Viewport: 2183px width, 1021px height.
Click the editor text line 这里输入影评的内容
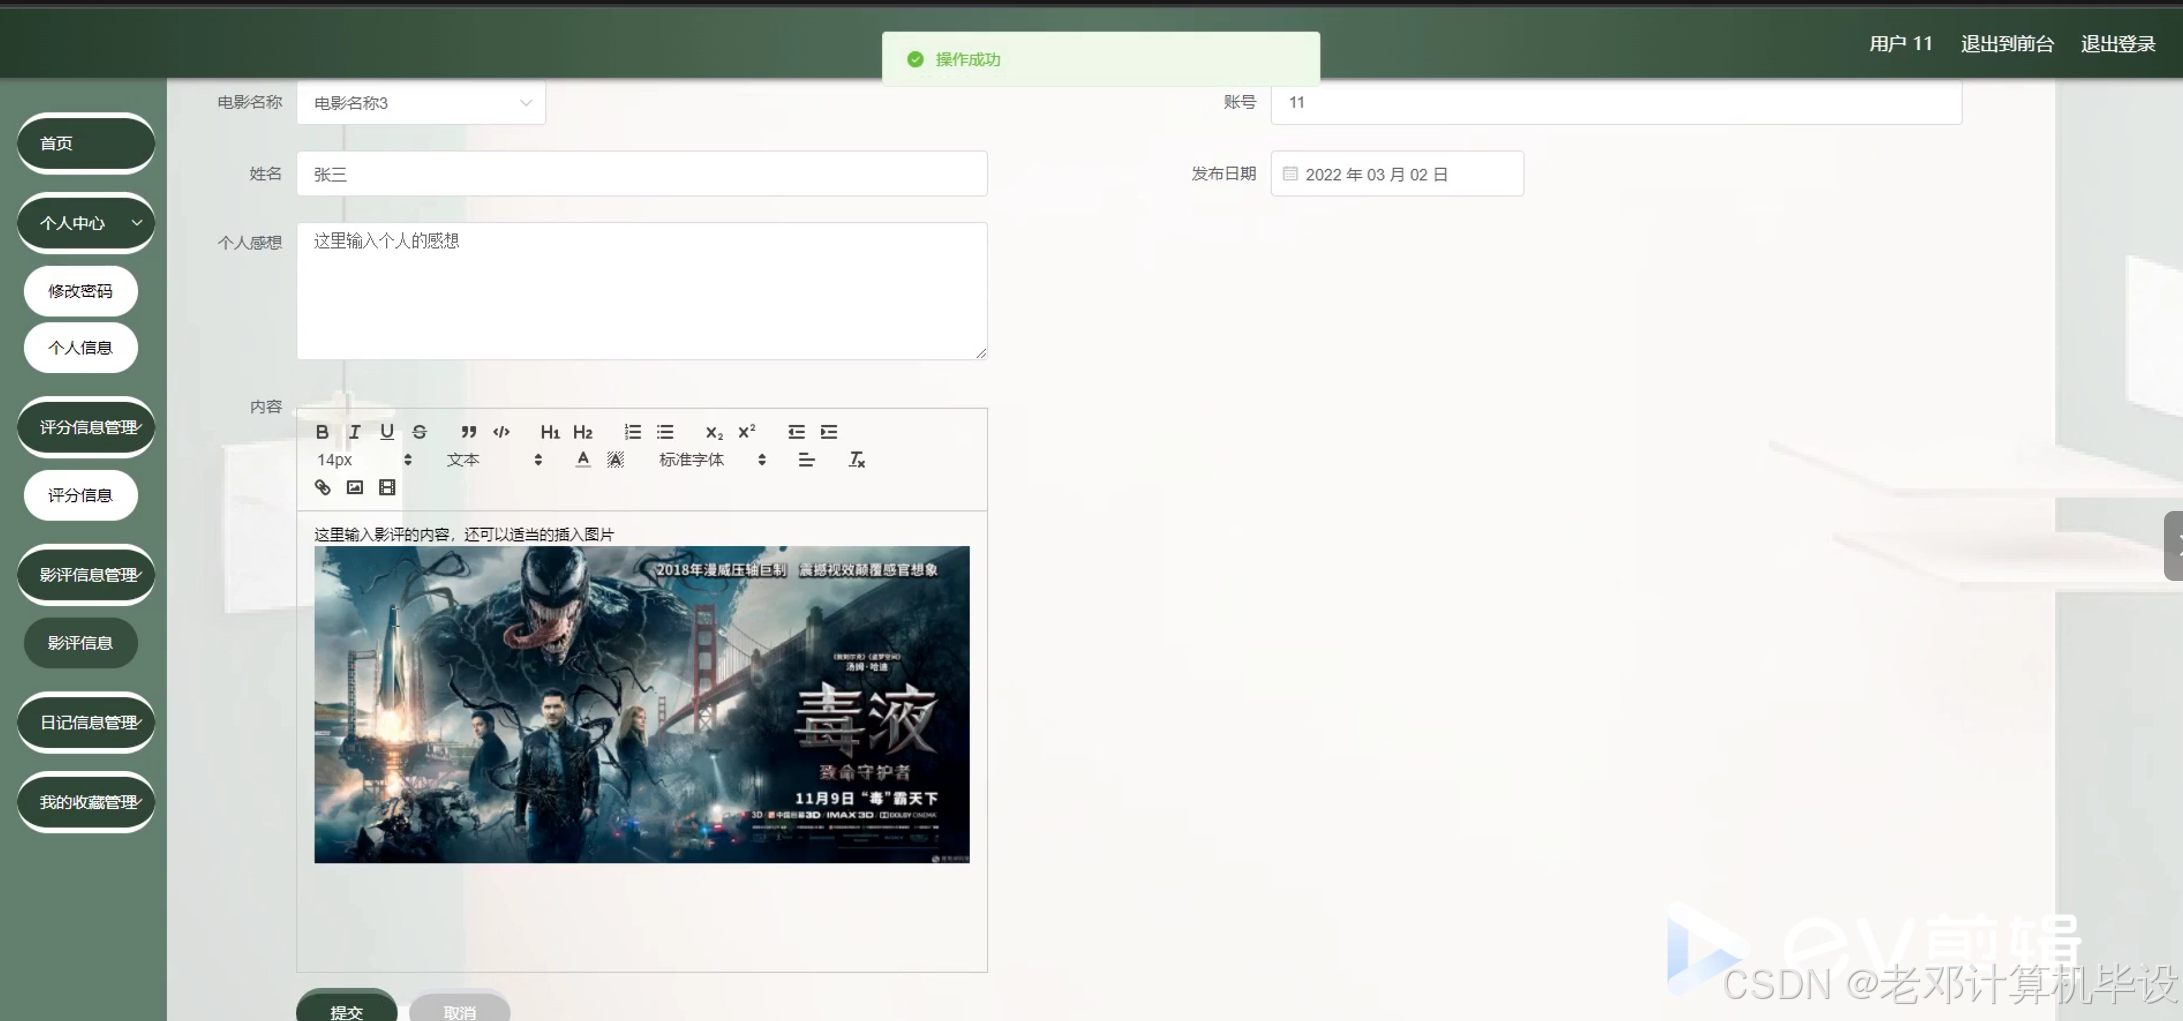(464, 535)
